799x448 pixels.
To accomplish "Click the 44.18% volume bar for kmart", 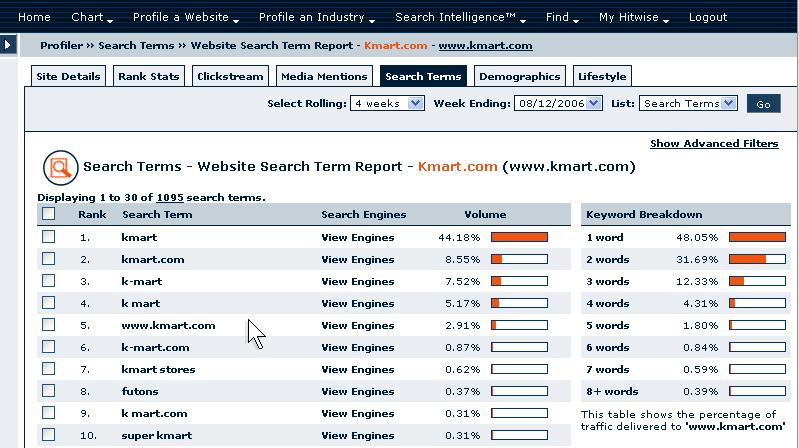I will (519, 237).
